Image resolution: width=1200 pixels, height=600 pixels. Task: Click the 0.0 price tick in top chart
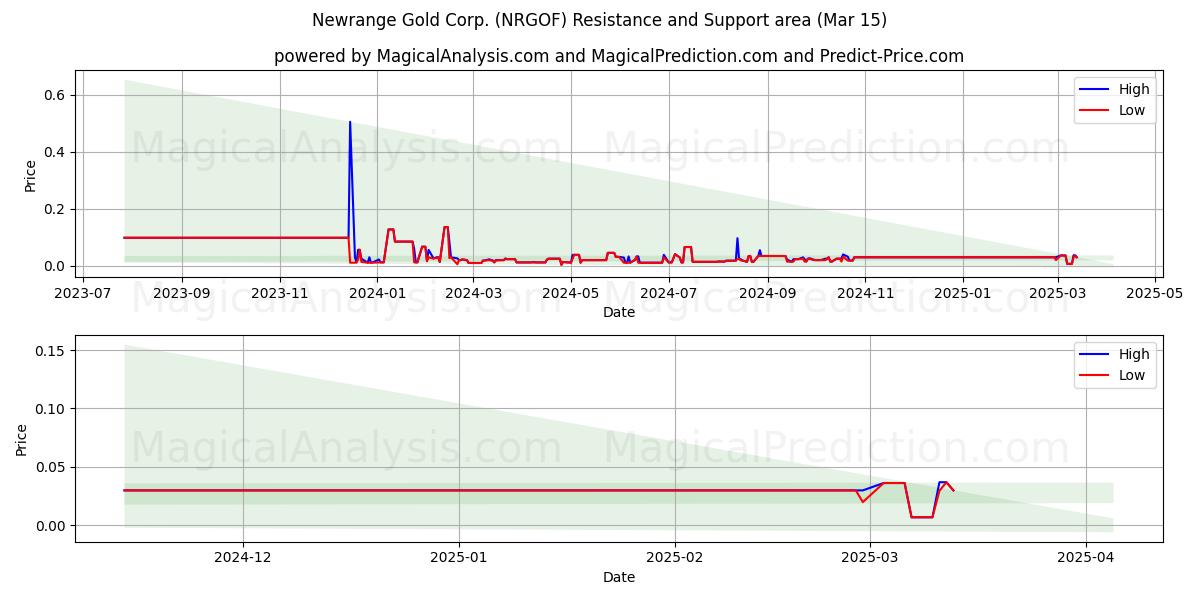[x=55, y=266]
